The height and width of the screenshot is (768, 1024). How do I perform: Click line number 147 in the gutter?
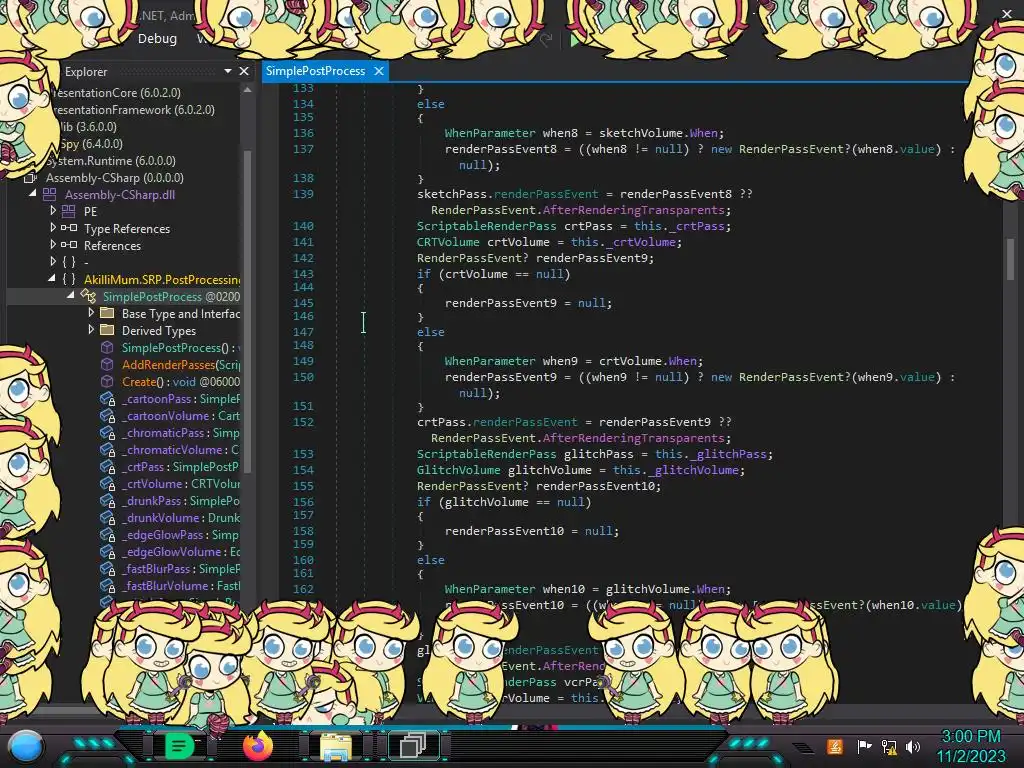point(303,332)
